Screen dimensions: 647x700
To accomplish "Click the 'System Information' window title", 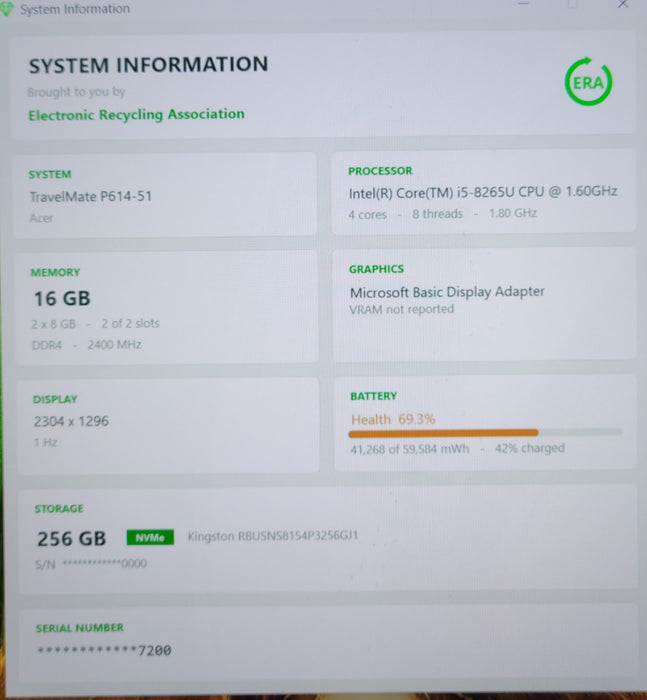I will coord(75,9).
